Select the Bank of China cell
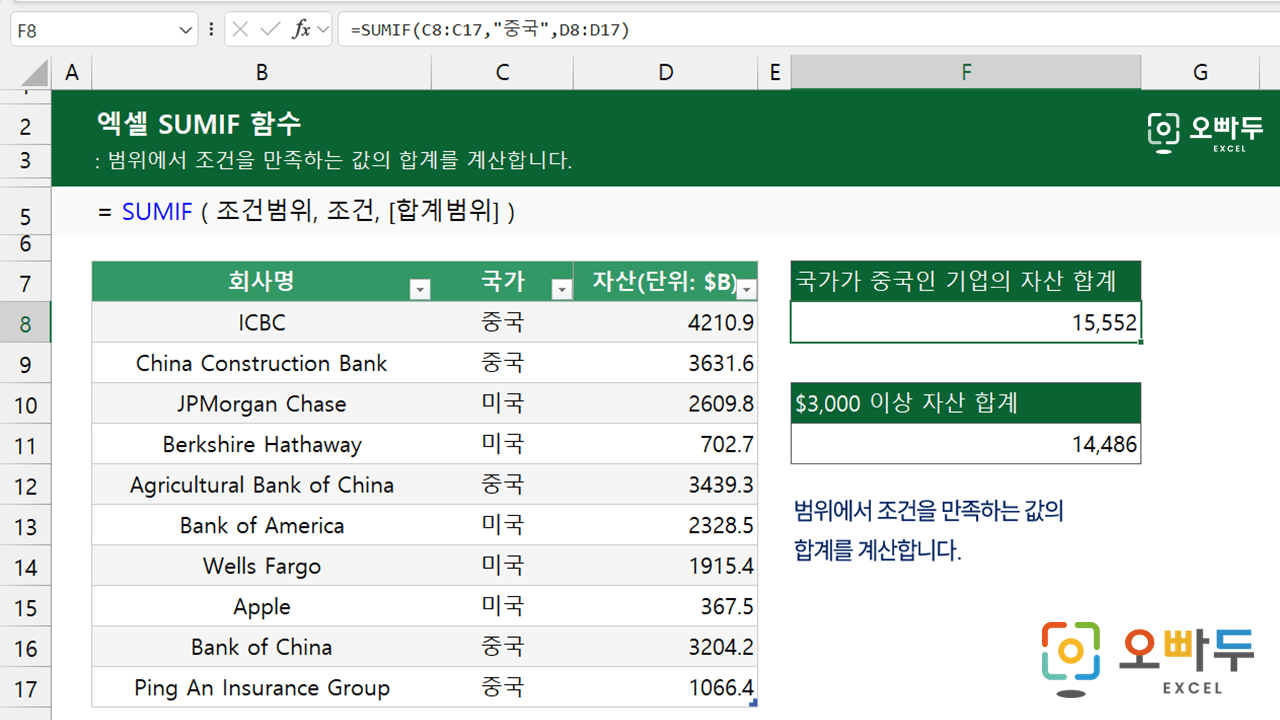Viewport: 1280px width, 720px height. [x=261, y=647]
